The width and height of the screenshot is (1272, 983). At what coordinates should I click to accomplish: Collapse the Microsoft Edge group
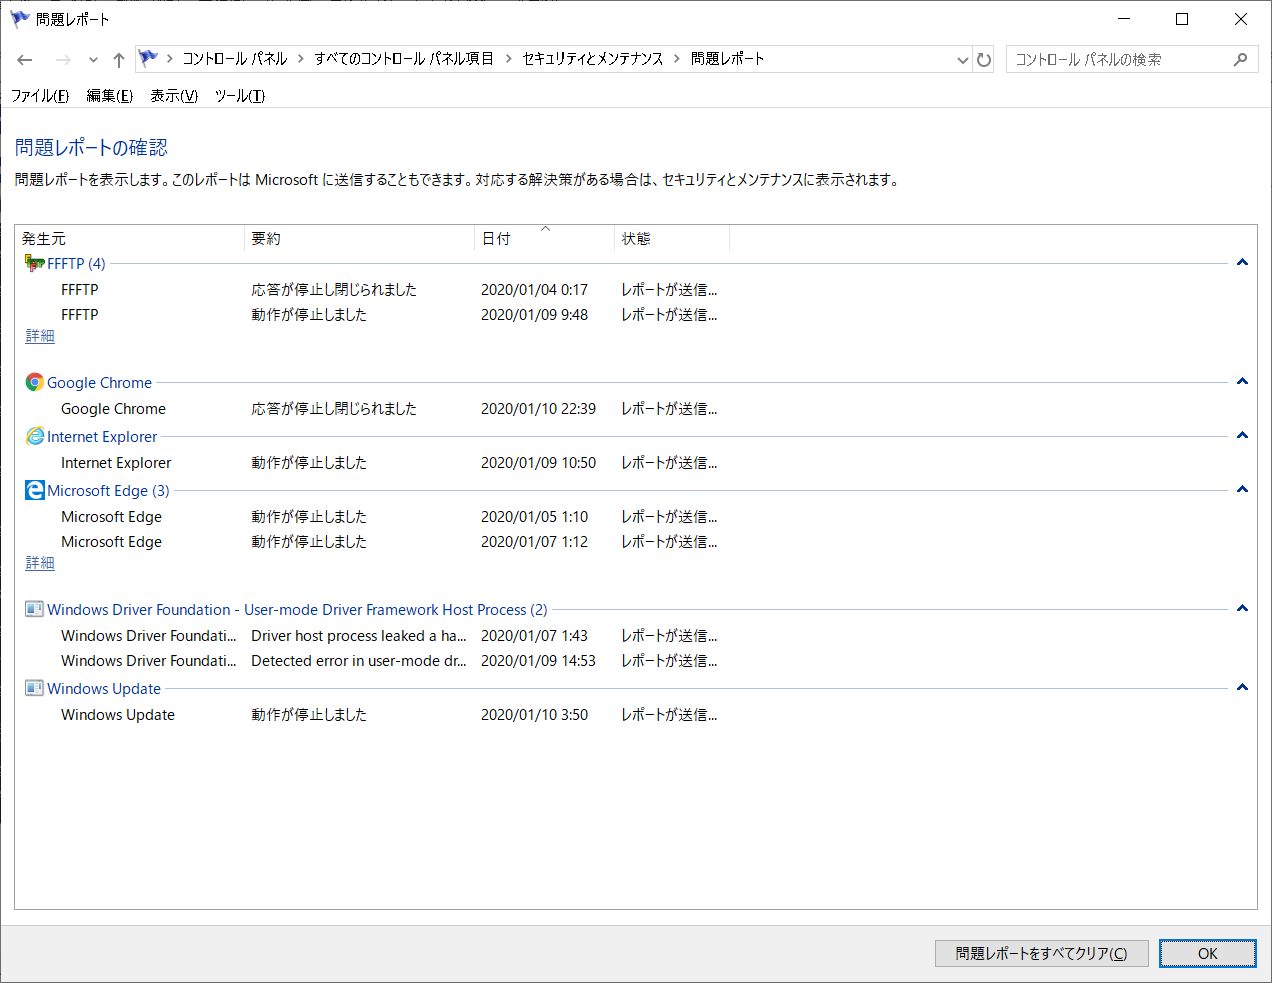(1242, 490)
